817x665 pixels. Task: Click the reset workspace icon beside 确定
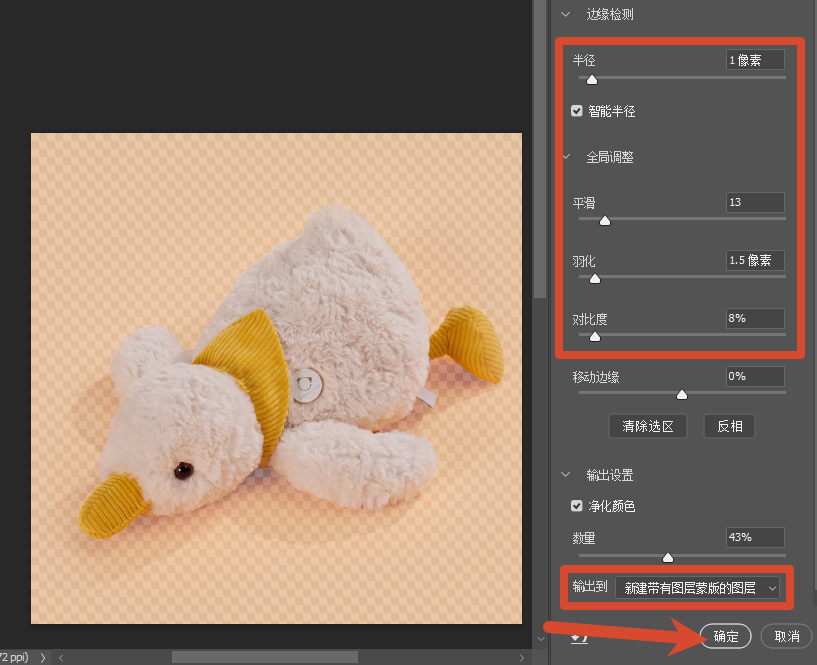click(579, 638)
